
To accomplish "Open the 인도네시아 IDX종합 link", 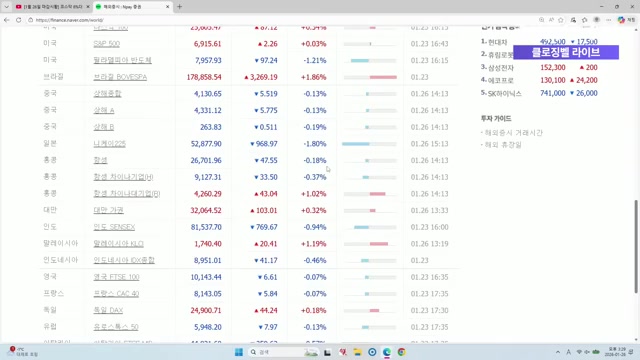I will point(124,260).
